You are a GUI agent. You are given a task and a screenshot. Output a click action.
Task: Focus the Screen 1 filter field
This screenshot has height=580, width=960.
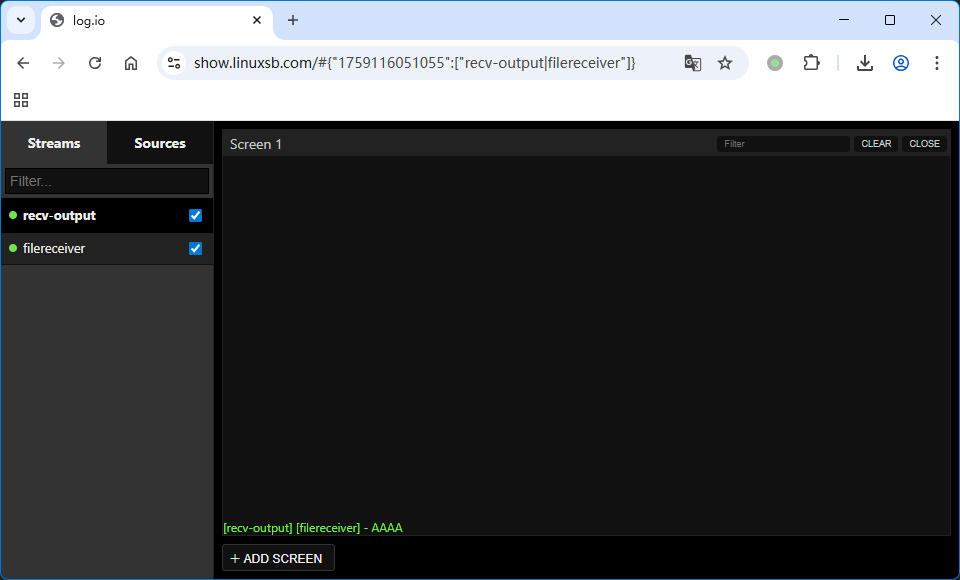click(783, 144)
